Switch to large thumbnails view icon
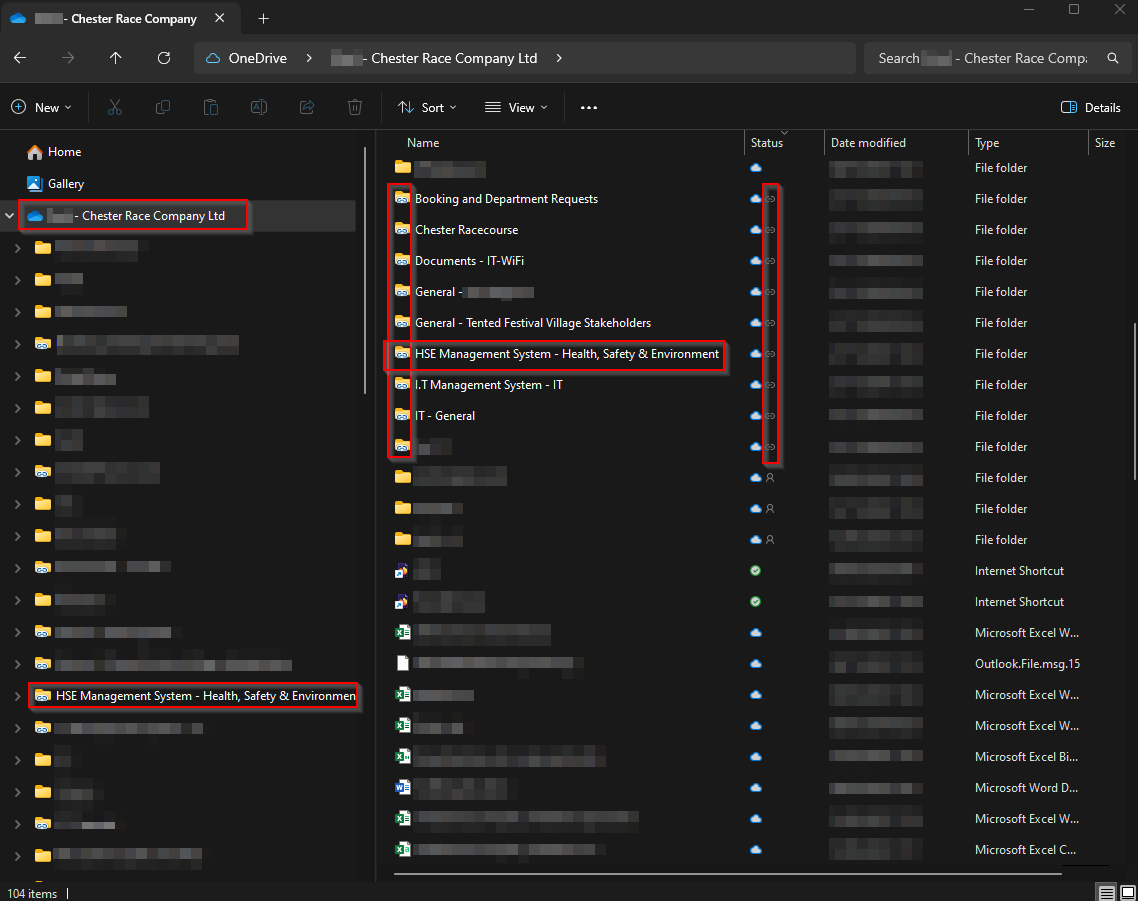The width and height of the screenshot is (1138, 901). 1127,892
